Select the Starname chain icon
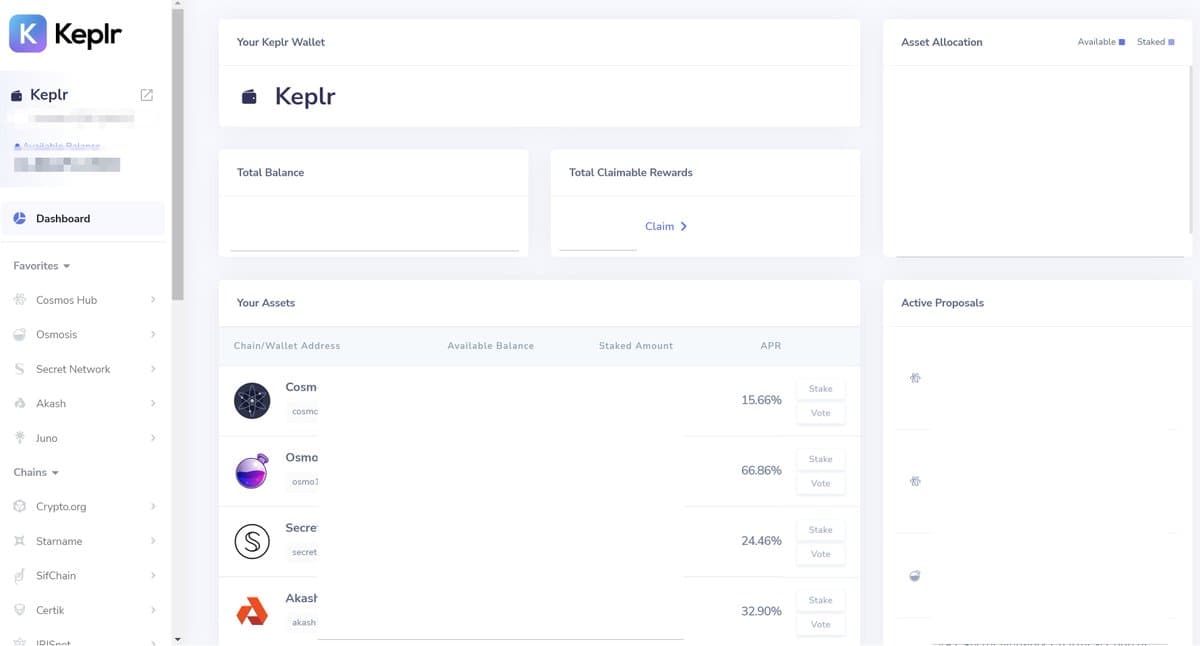Image resolution: width=1200 pixels, height=646 pixels. pos(18,540)
